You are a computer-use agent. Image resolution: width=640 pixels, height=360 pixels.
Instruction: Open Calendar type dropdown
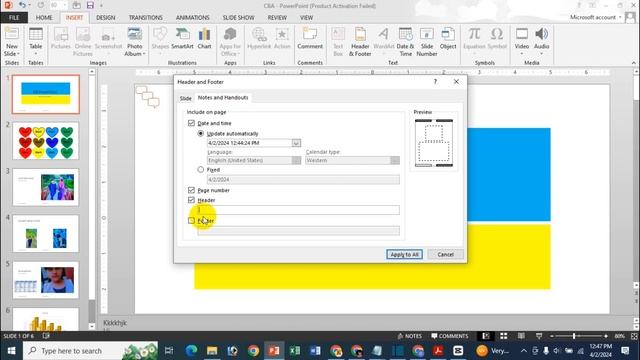pos(395,160)
